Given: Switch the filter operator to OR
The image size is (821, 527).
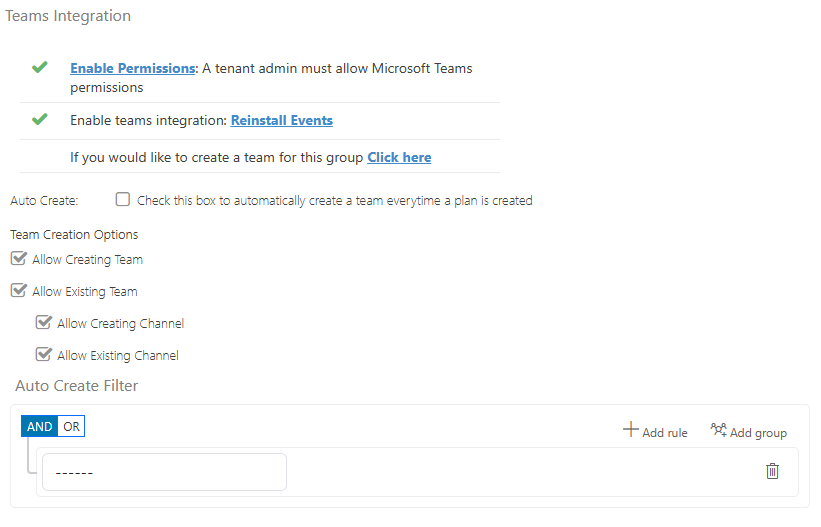Looking at the screenshot, I should [71, 427].
